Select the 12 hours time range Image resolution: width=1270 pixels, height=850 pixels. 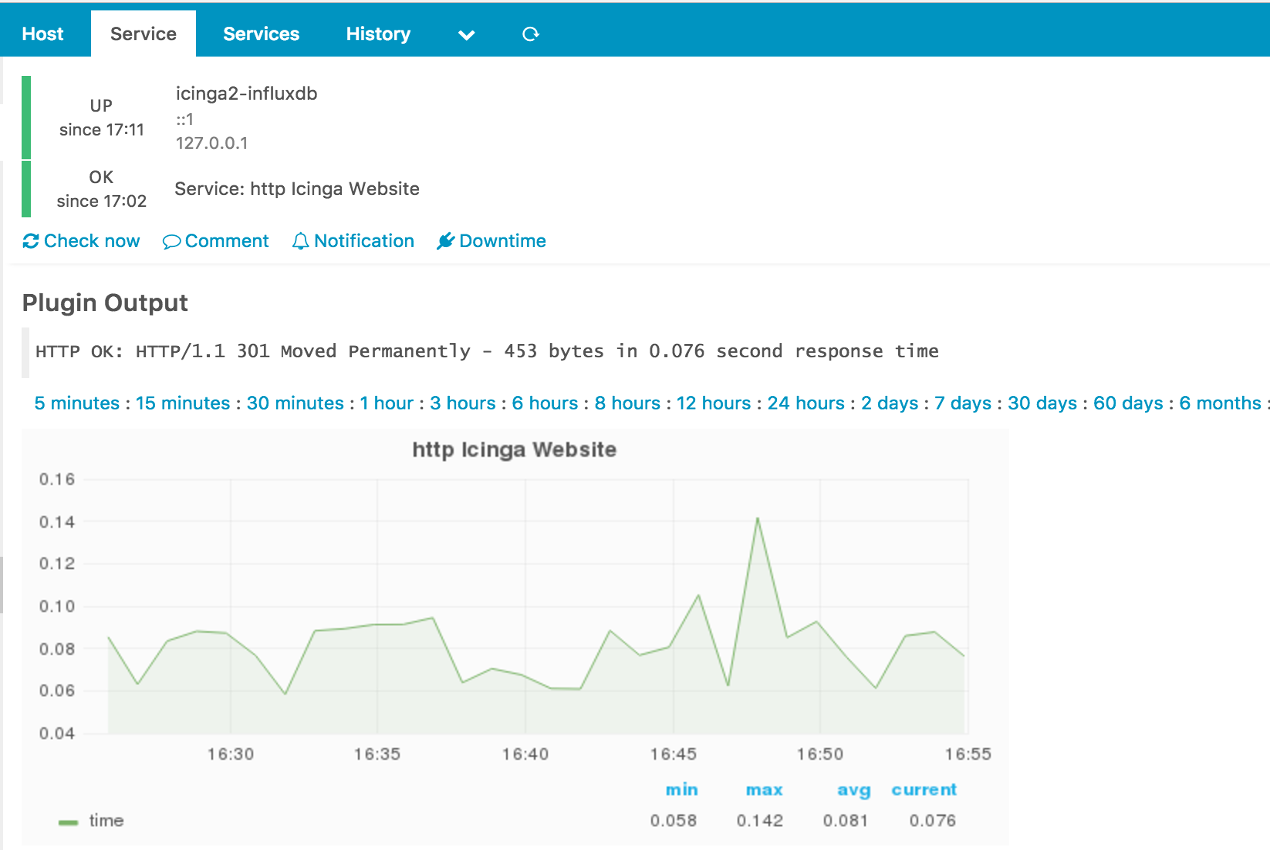click(x=713, y=403)
